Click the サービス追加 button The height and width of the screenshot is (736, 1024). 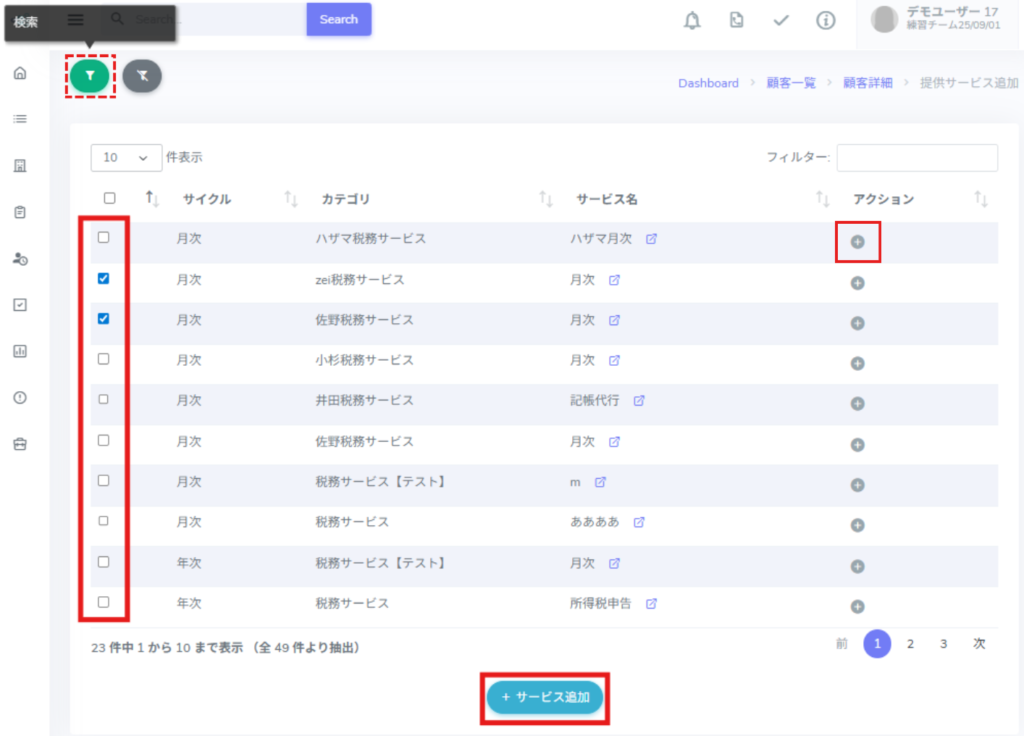pos(545,697)
